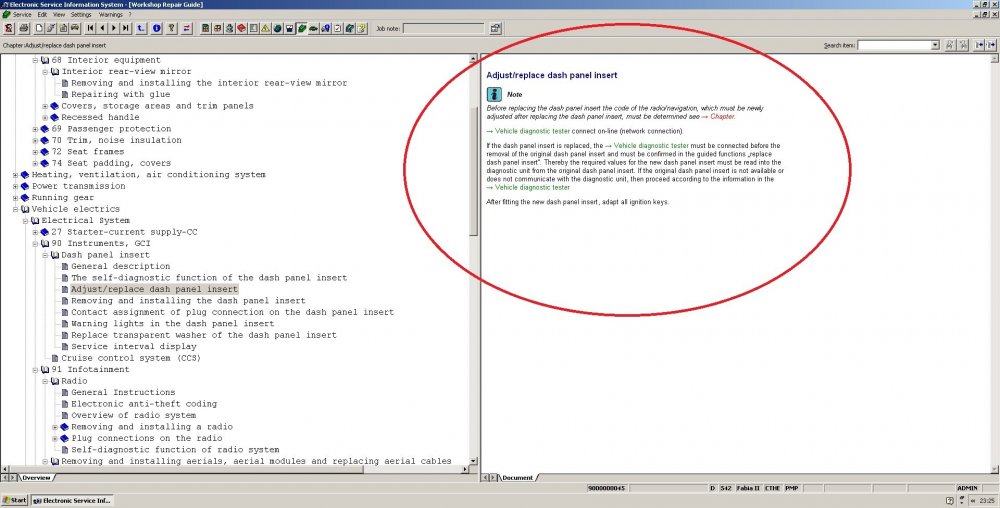Open the Service menu
Screen dimensions: 1000x508
pos(22,14)
